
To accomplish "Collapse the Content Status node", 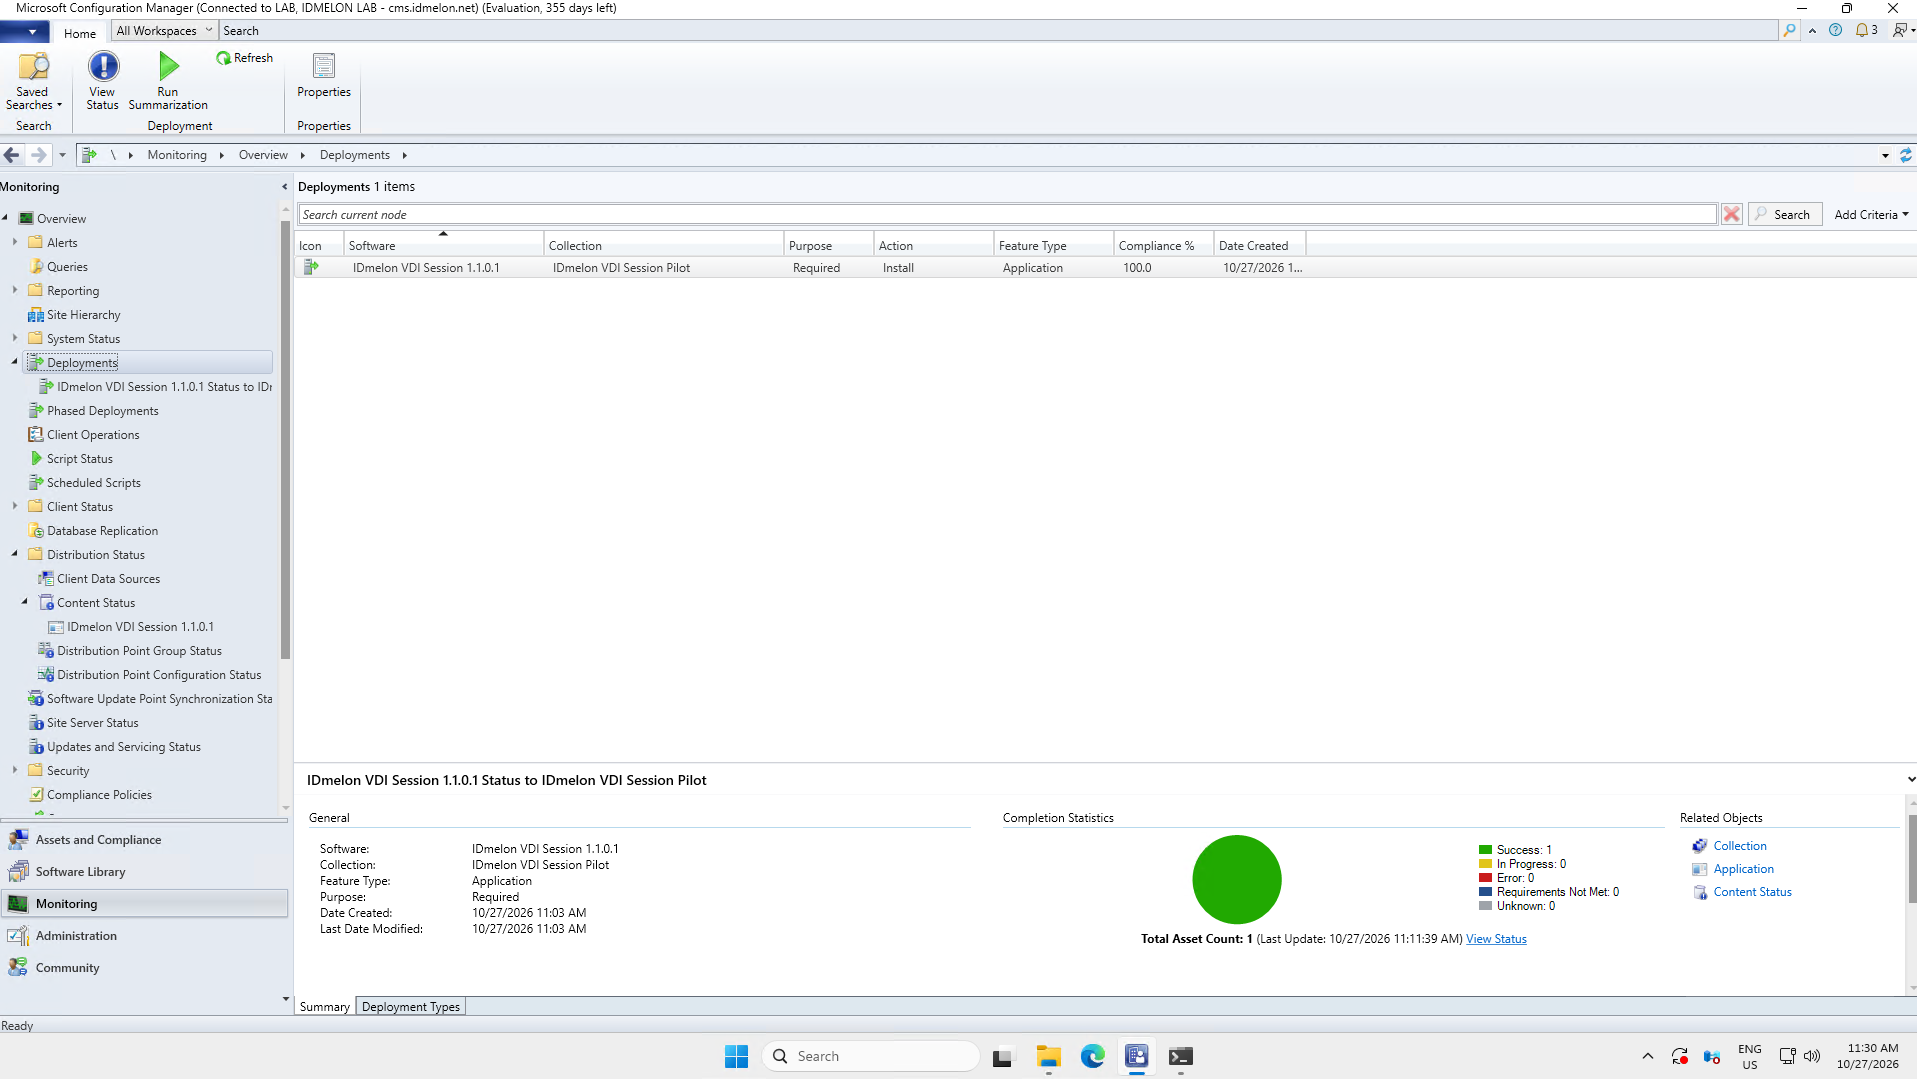I will tap(25, 602).
